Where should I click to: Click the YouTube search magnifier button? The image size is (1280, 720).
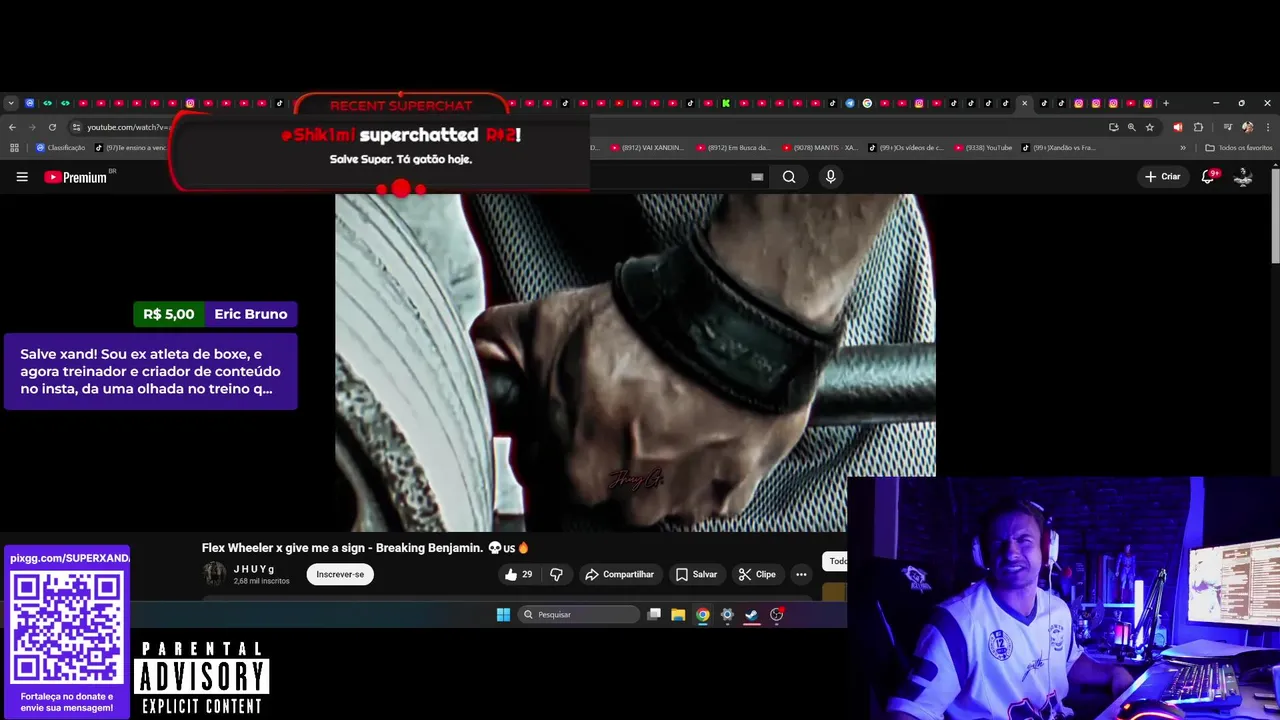point(789,177)
